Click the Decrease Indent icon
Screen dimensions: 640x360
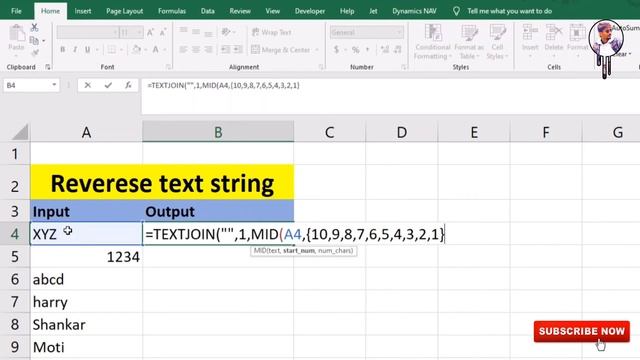225,50
